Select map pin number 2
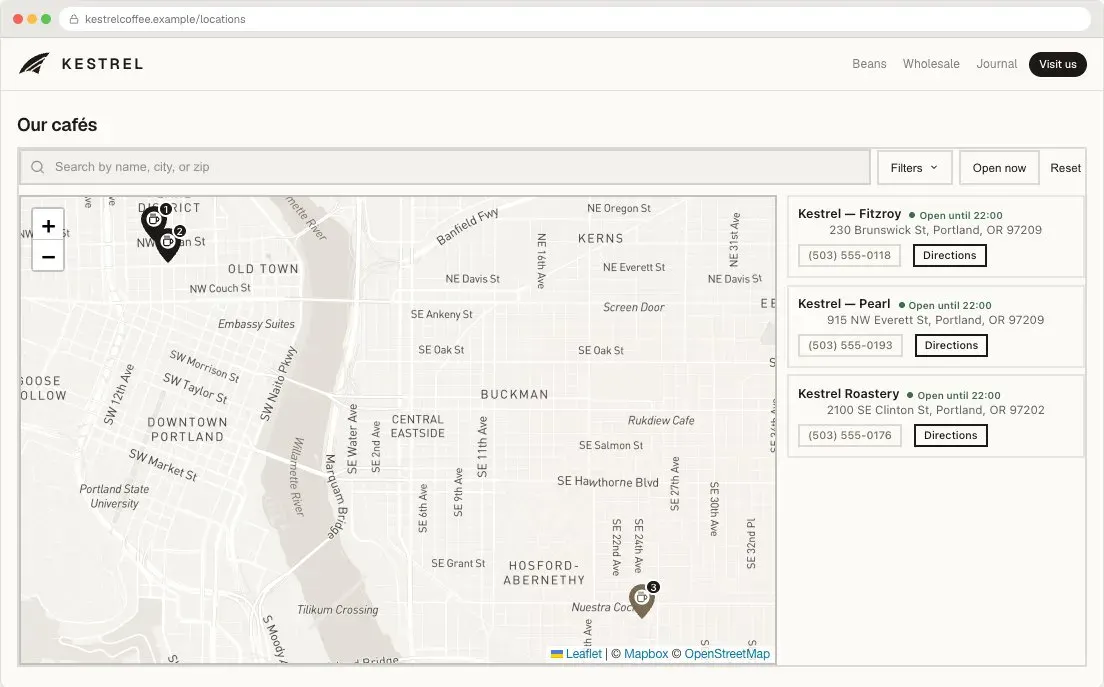The image size is (1104, 687). (x=168, y=244)
